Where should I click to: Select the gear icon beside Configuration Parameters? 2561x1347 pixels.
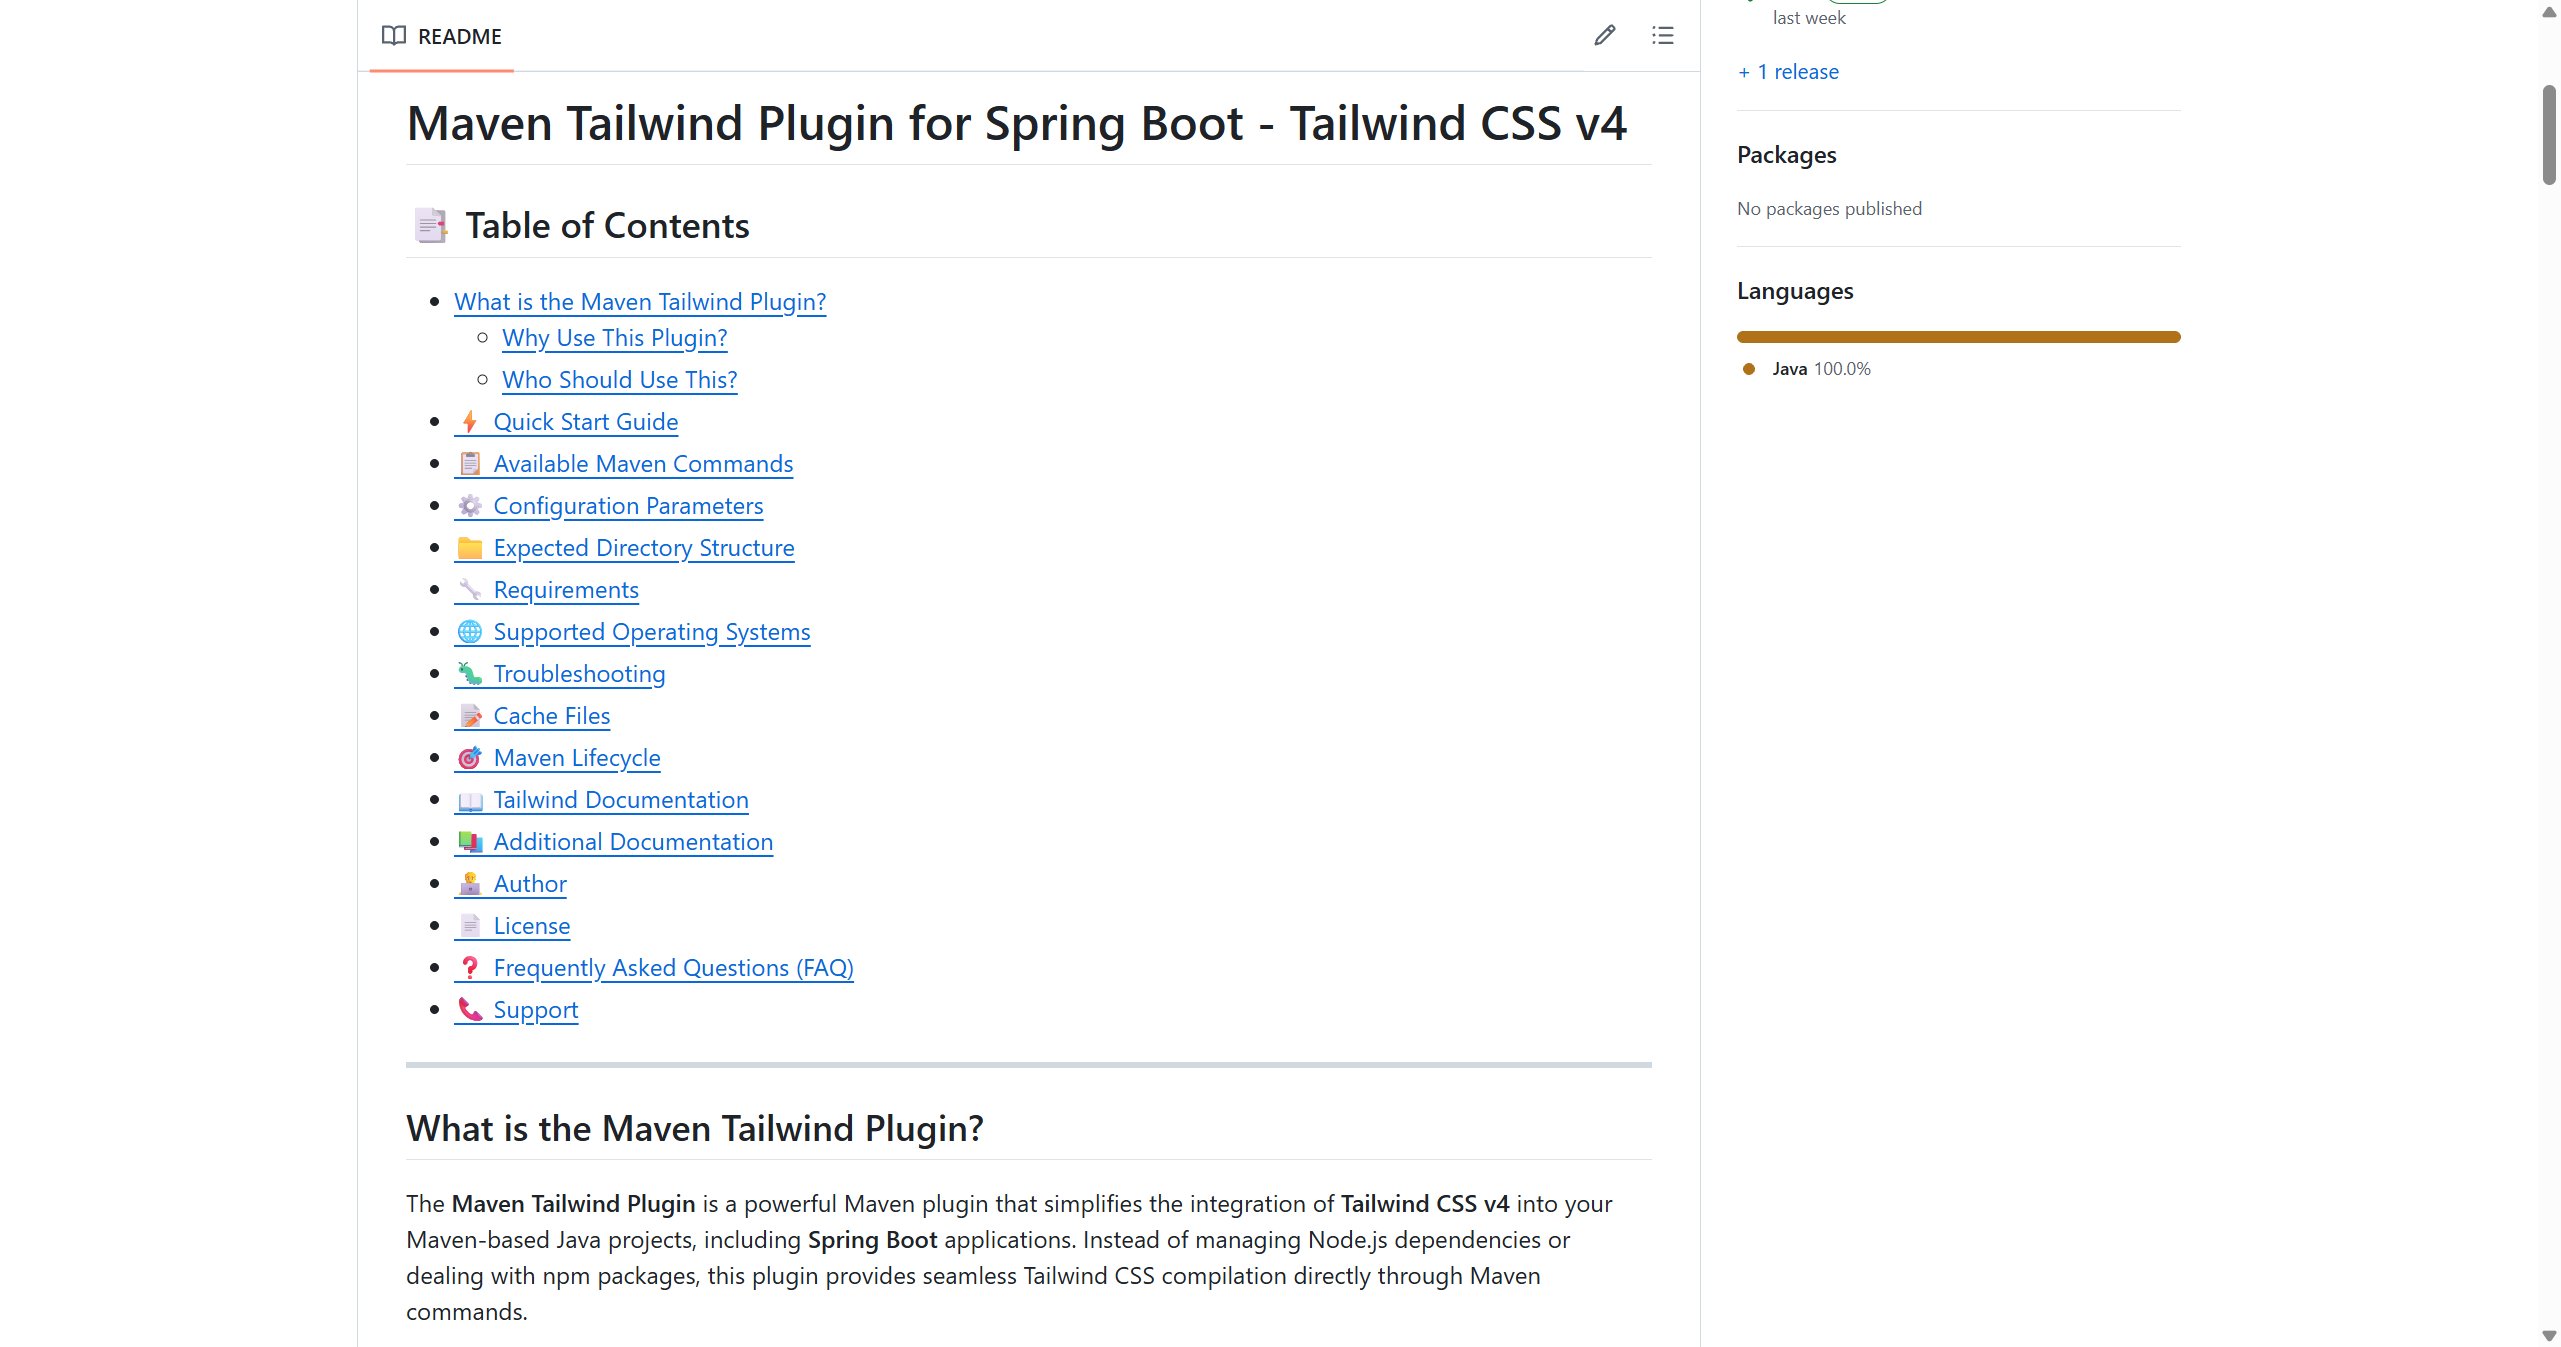tap(469, 506)
